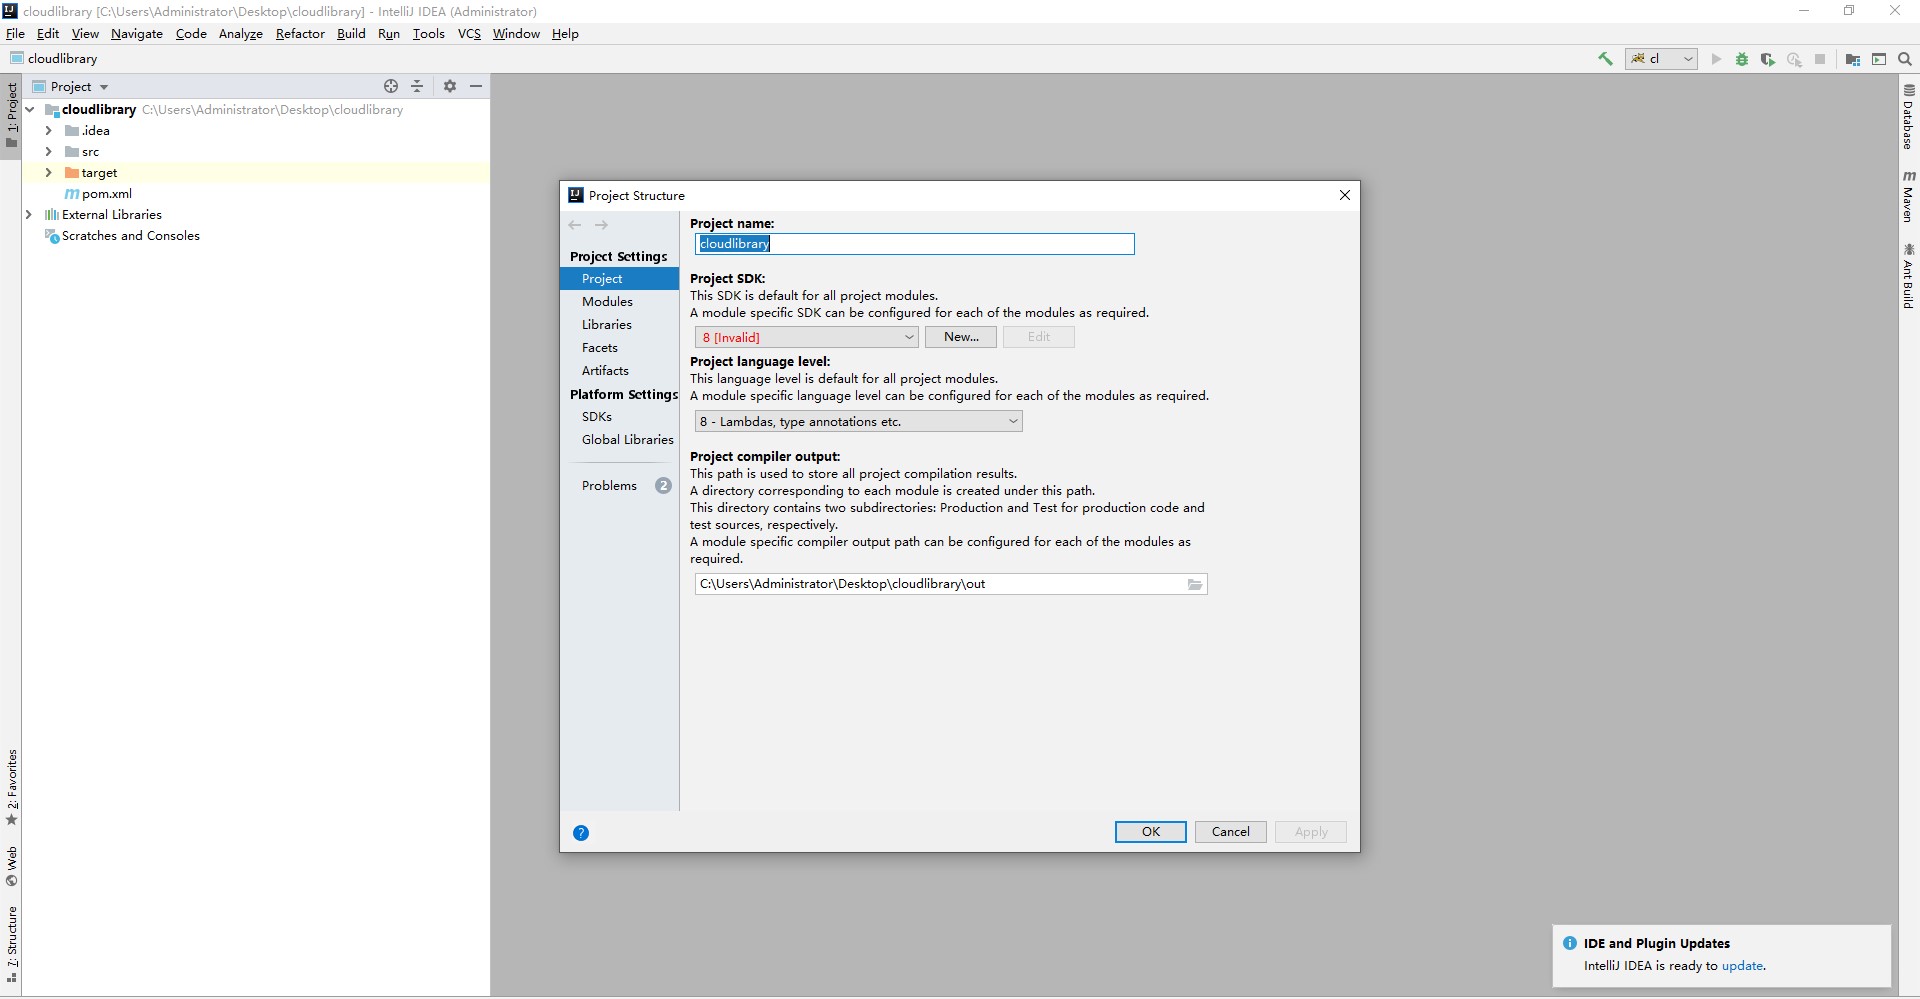Screen dimensions: 1920x999
Task: Click the Problems count badge
Action: click(663, 485)
